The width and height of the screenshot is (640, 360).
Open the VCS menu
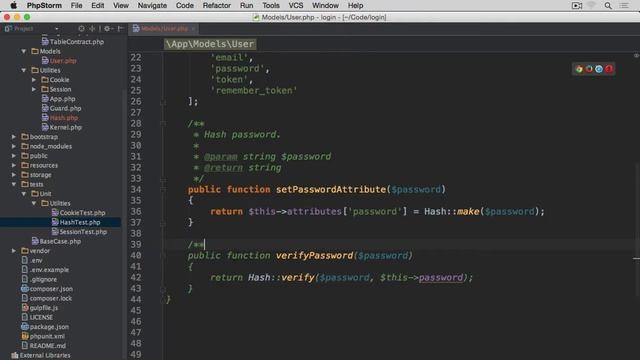coord(296,5)
